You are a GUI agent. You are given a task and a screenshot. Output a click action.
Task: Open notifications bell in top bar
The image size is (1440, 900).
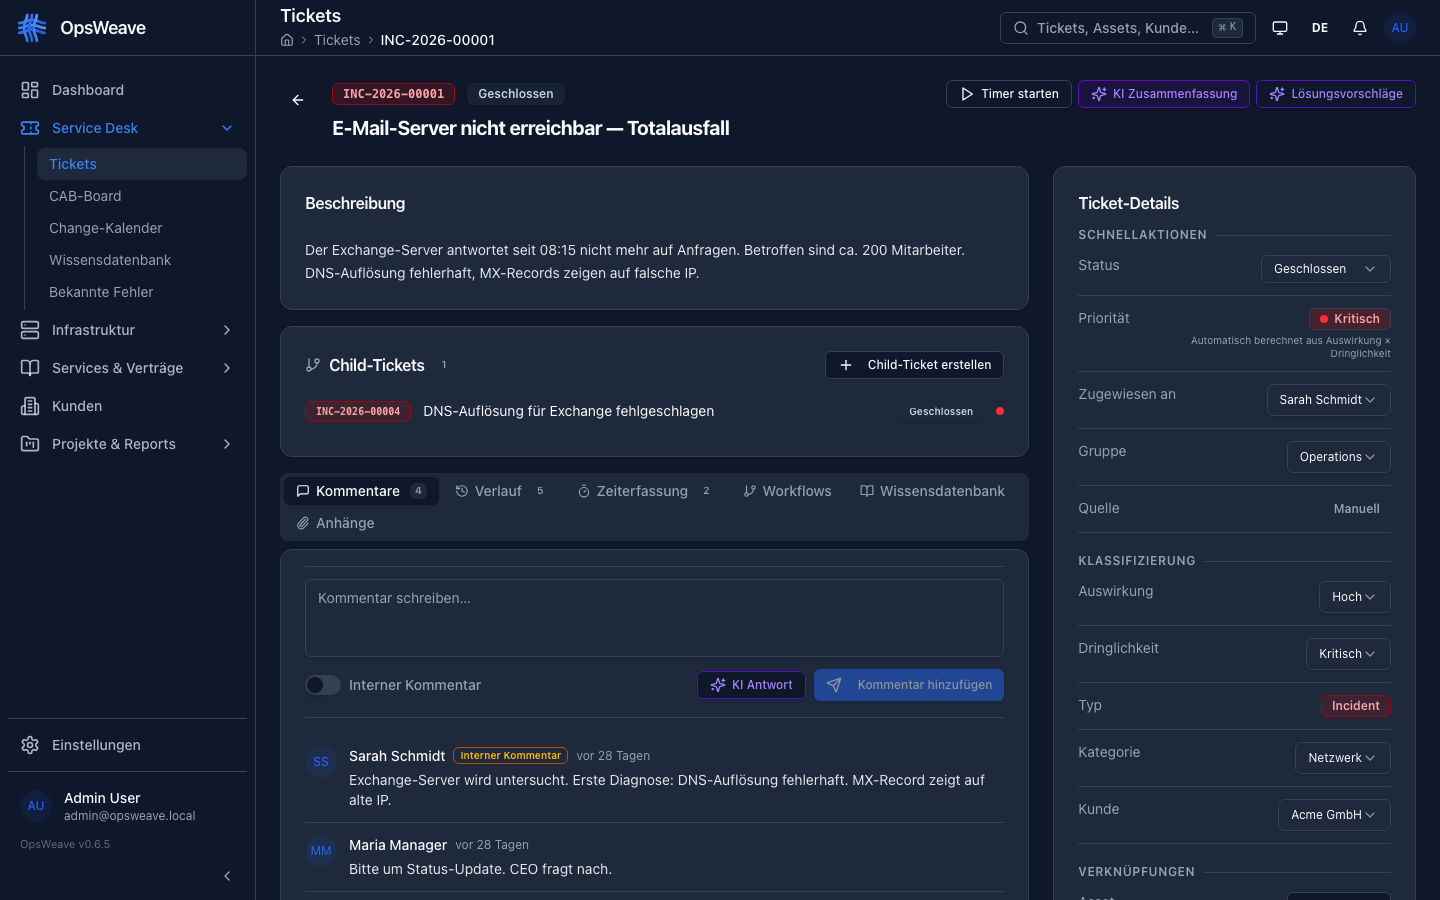tap(1360, 28)
